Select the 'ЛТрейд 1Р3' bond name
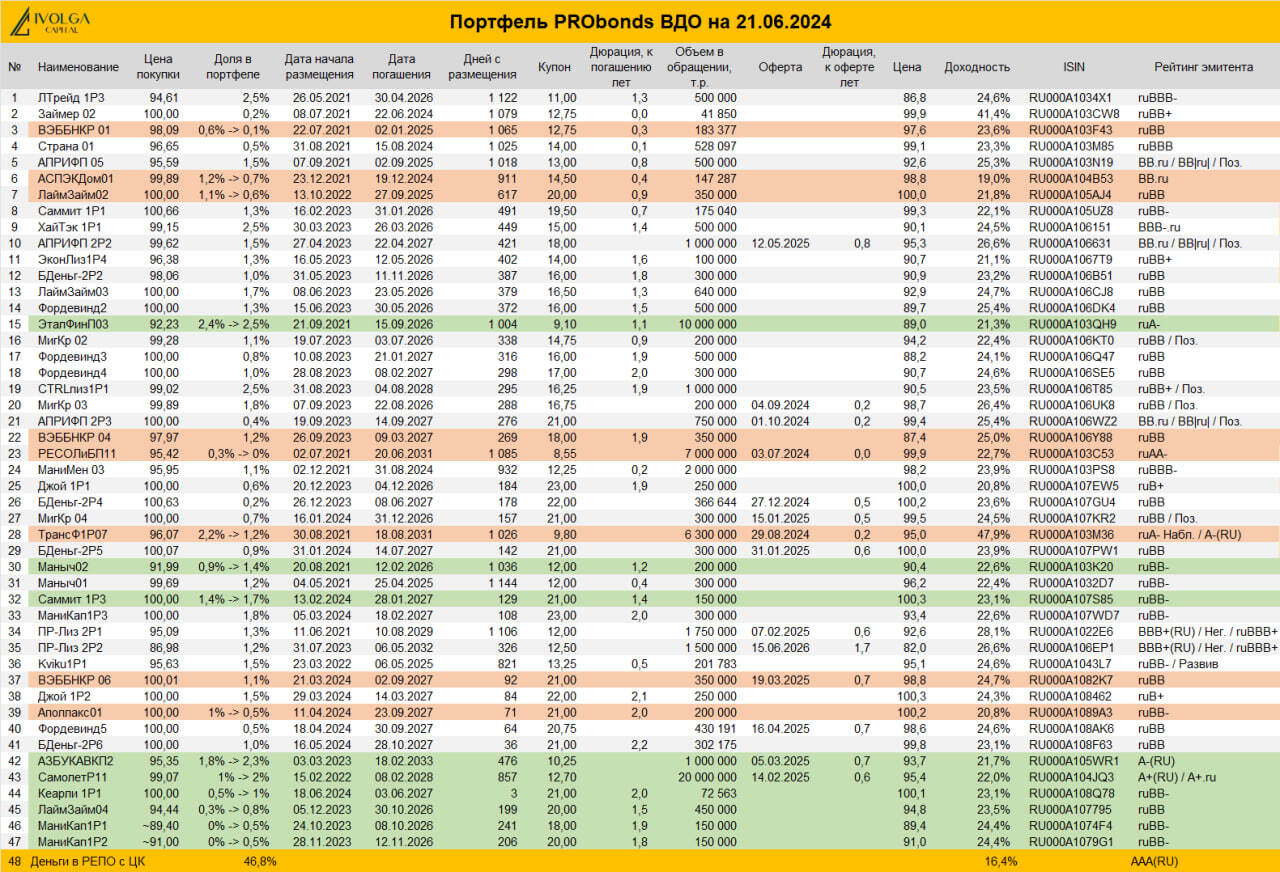 (x=71, y=98)
